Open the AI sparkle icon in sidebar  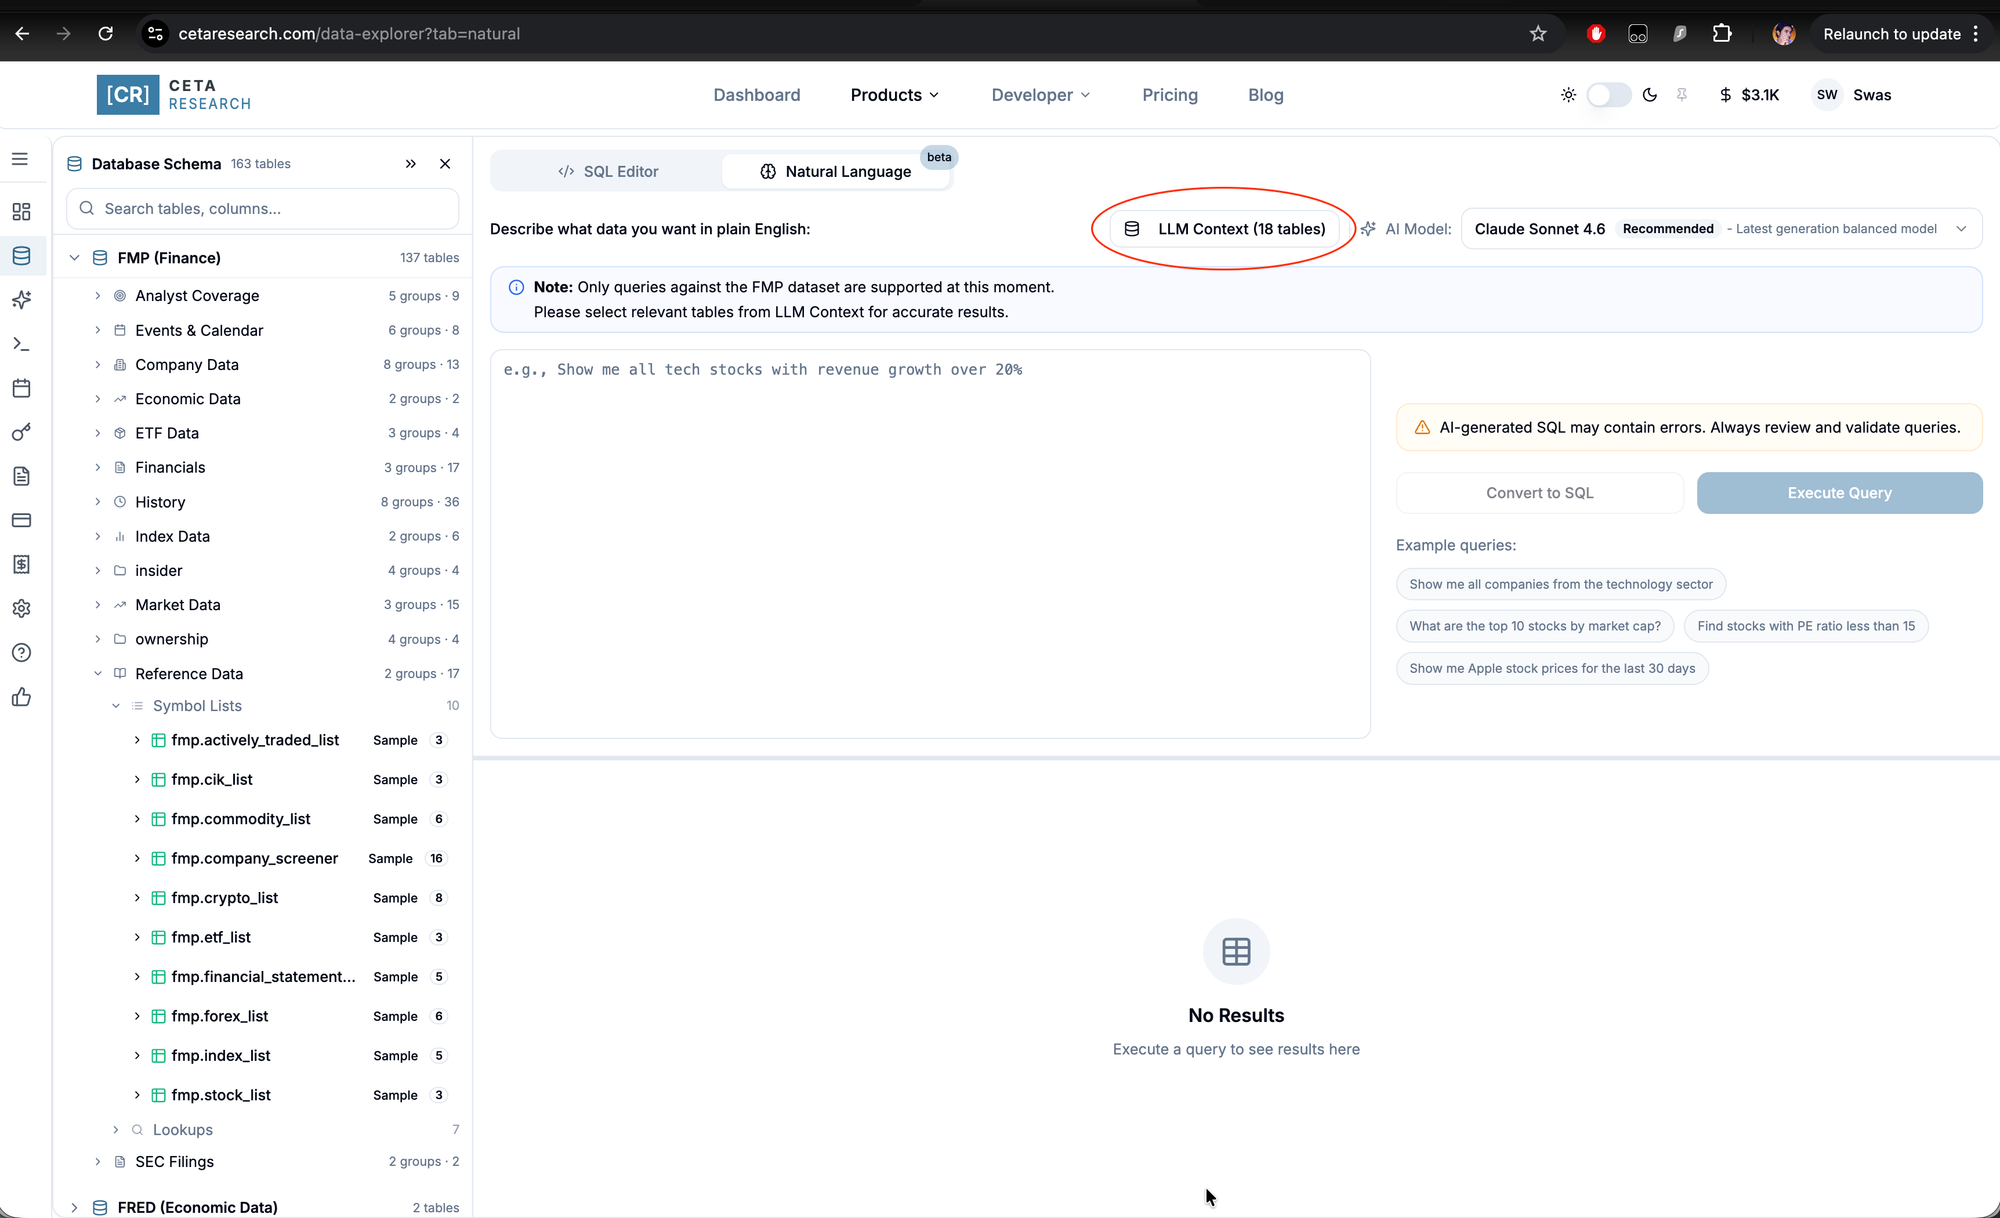pyautogui.click(x=21, y=300)
